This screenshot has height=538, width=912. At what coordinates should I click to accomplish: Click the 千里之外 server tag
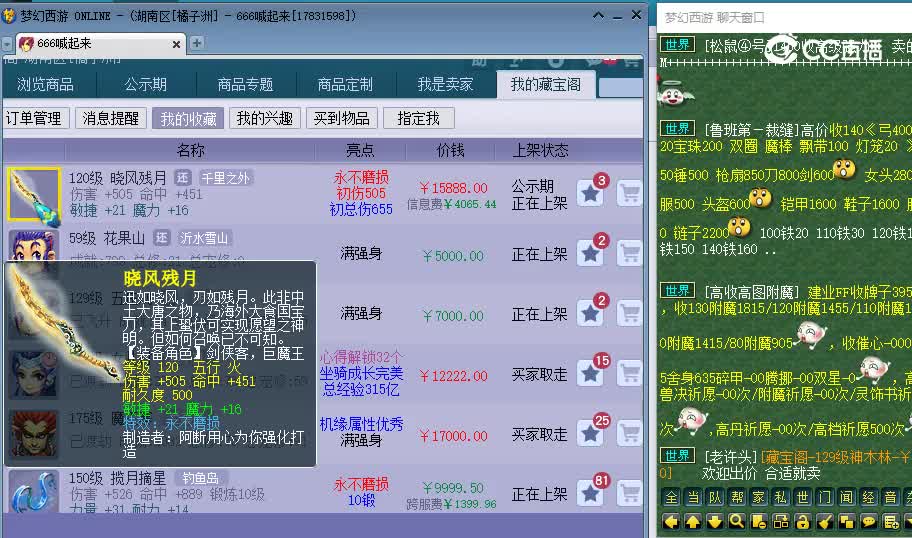pyautogui.click(x=226, y=178)
